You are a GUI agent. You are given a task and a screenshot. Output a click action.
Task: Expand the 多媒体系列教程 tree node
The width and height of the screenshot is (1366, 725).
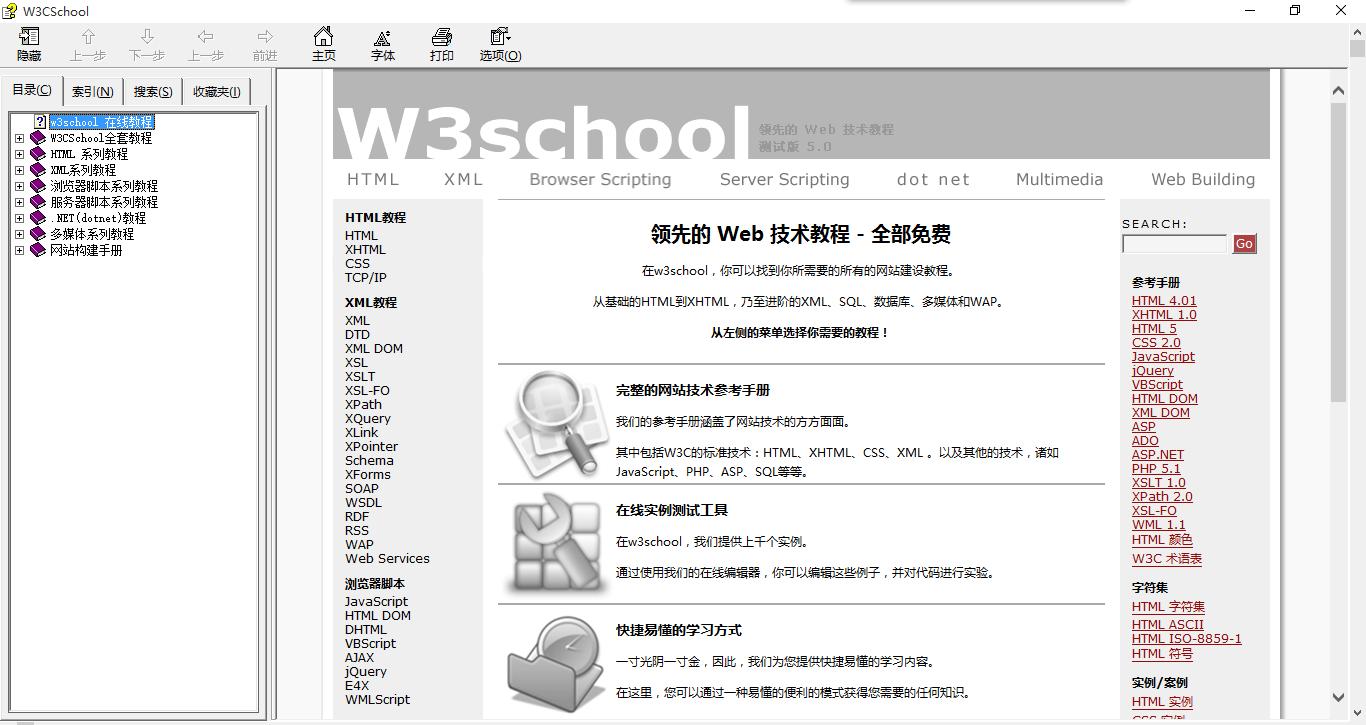tap(20, 233)
